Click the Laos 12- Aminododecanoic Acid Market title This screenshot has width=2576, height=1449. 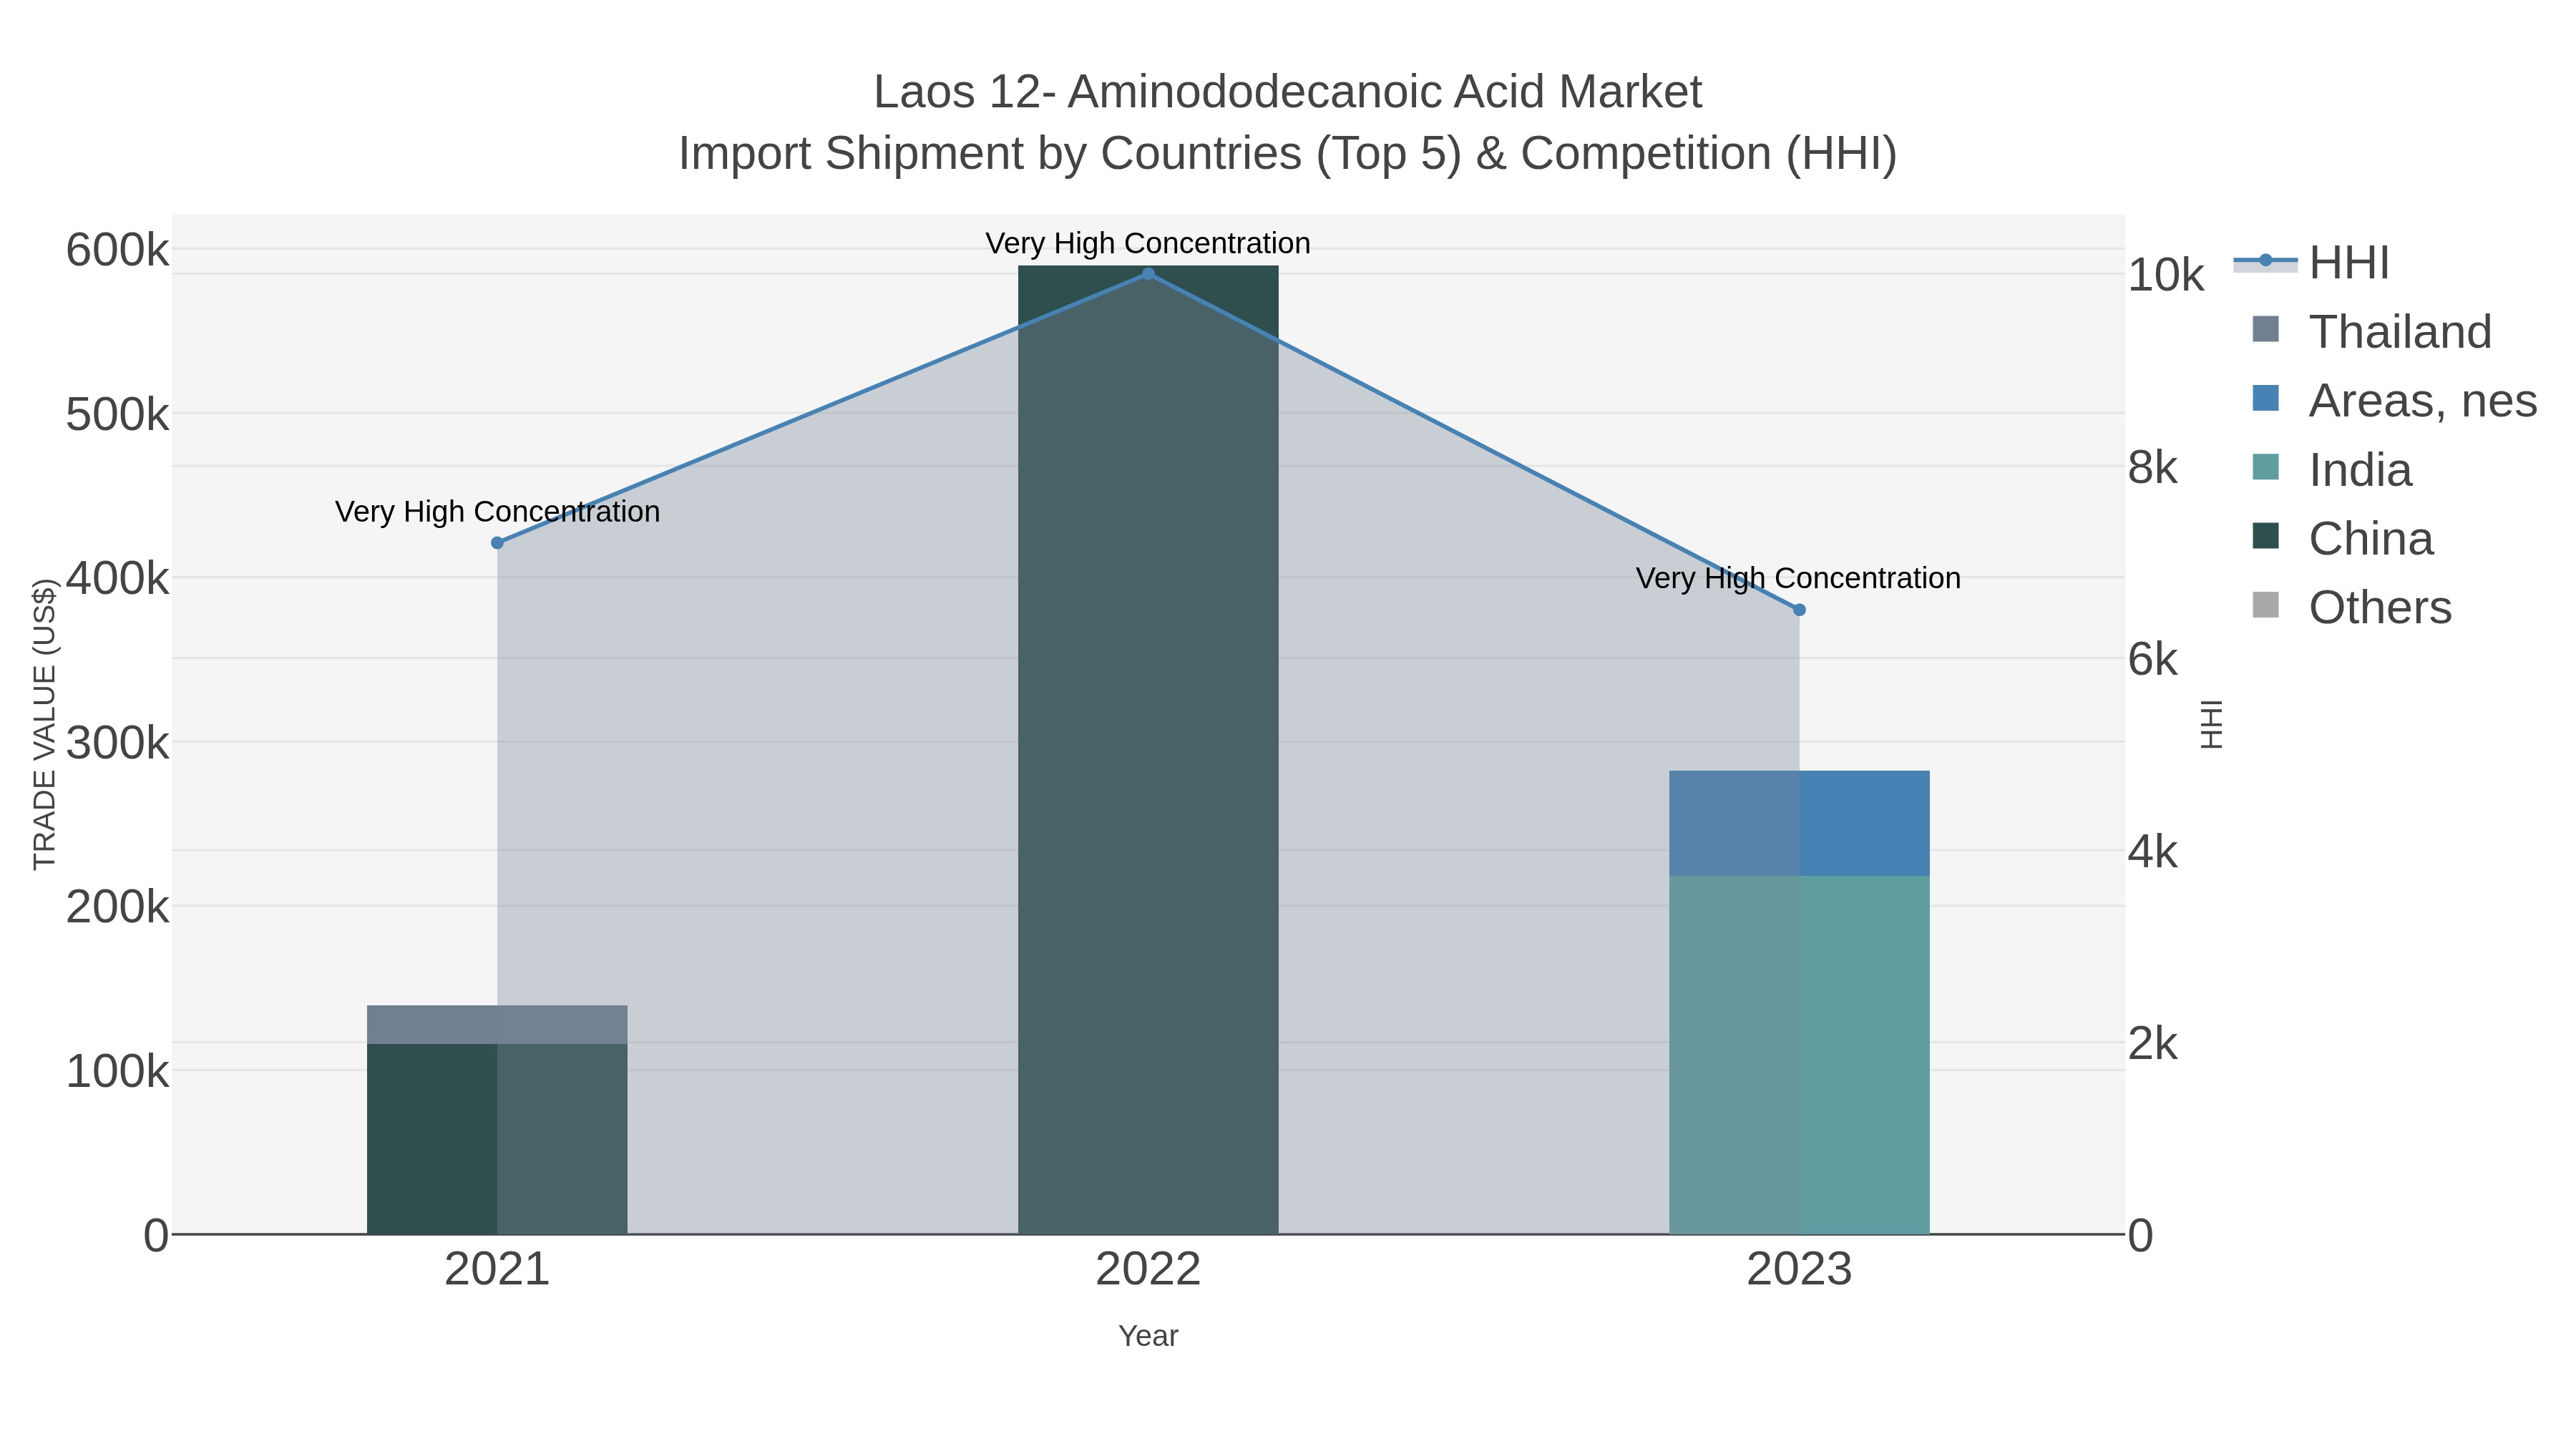click(1288, 92)
